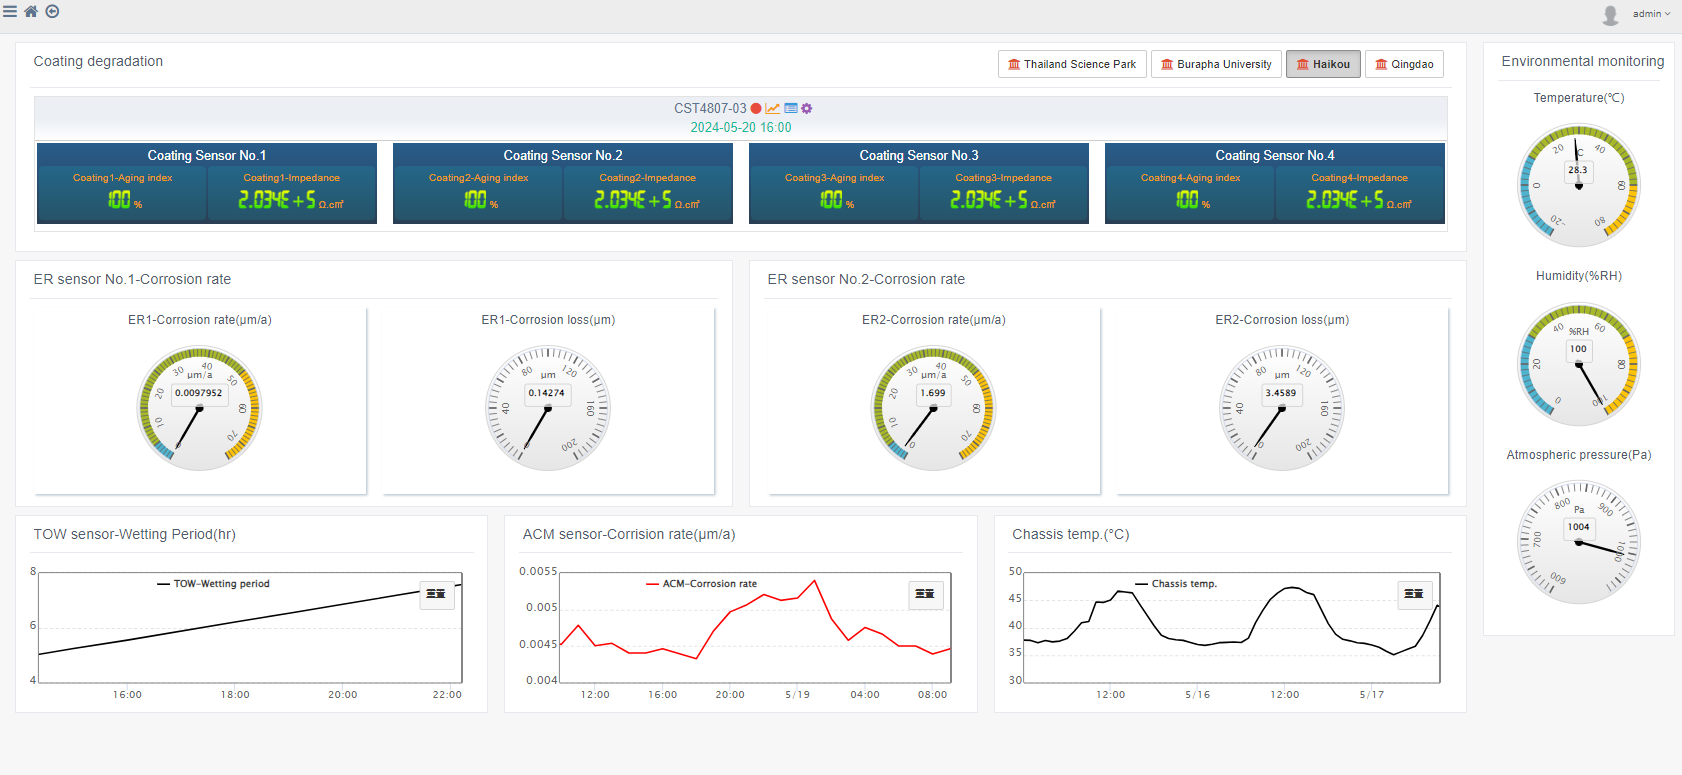Click the circular back arrow icon
1682x775 pixels.
click(x=52, y=12)
